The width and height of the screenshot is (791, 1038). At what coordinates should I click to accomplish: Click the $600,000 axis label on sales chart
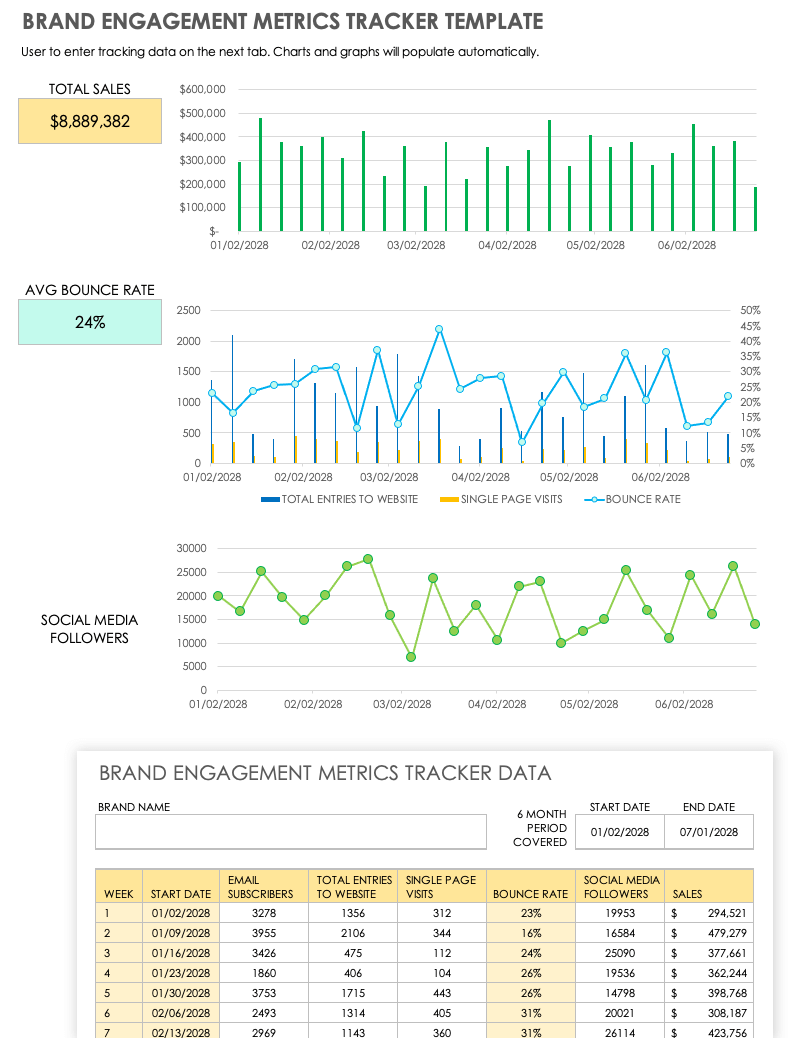pyautogui.click(x=203, y=89)
